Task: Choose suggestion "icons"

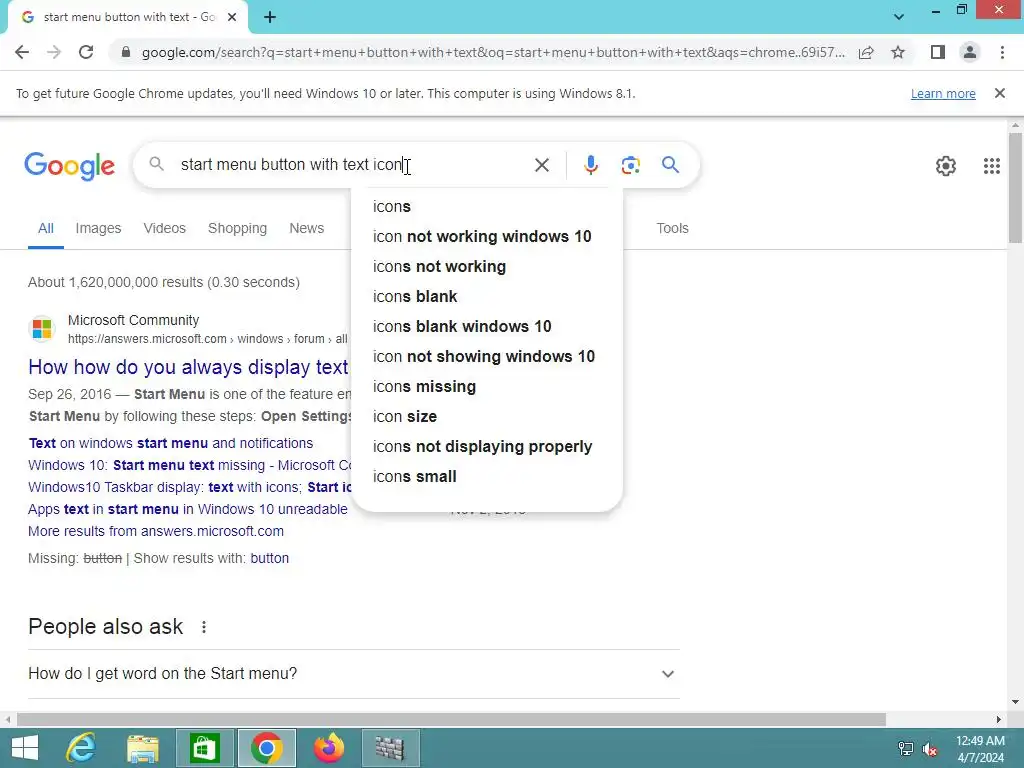Action: pos(487,206)
